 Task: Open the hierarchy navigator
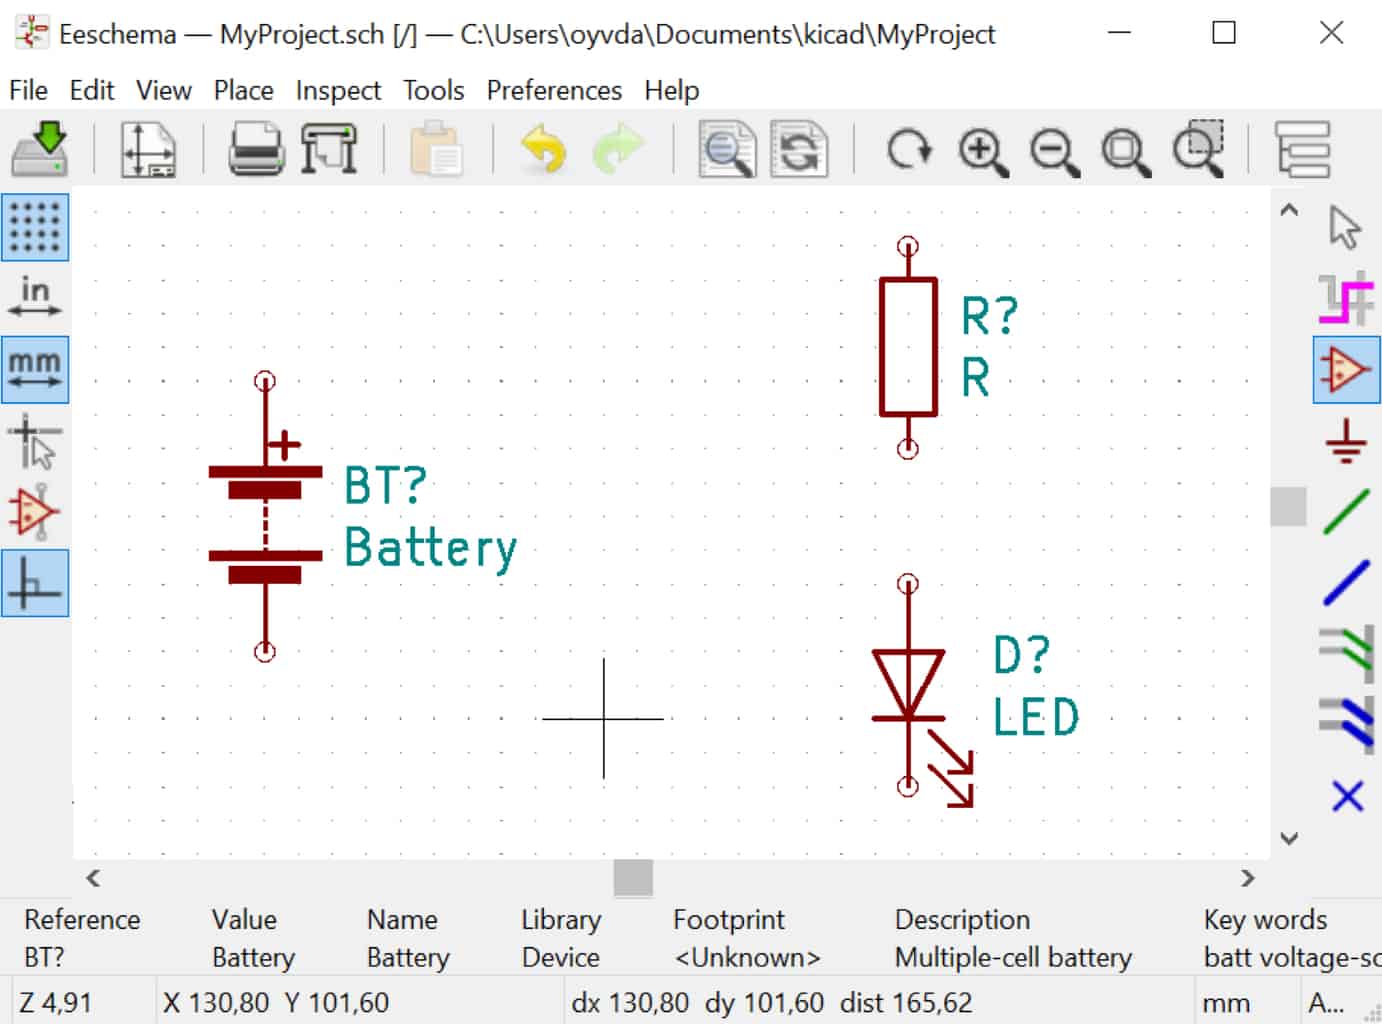pos(1300,150)
